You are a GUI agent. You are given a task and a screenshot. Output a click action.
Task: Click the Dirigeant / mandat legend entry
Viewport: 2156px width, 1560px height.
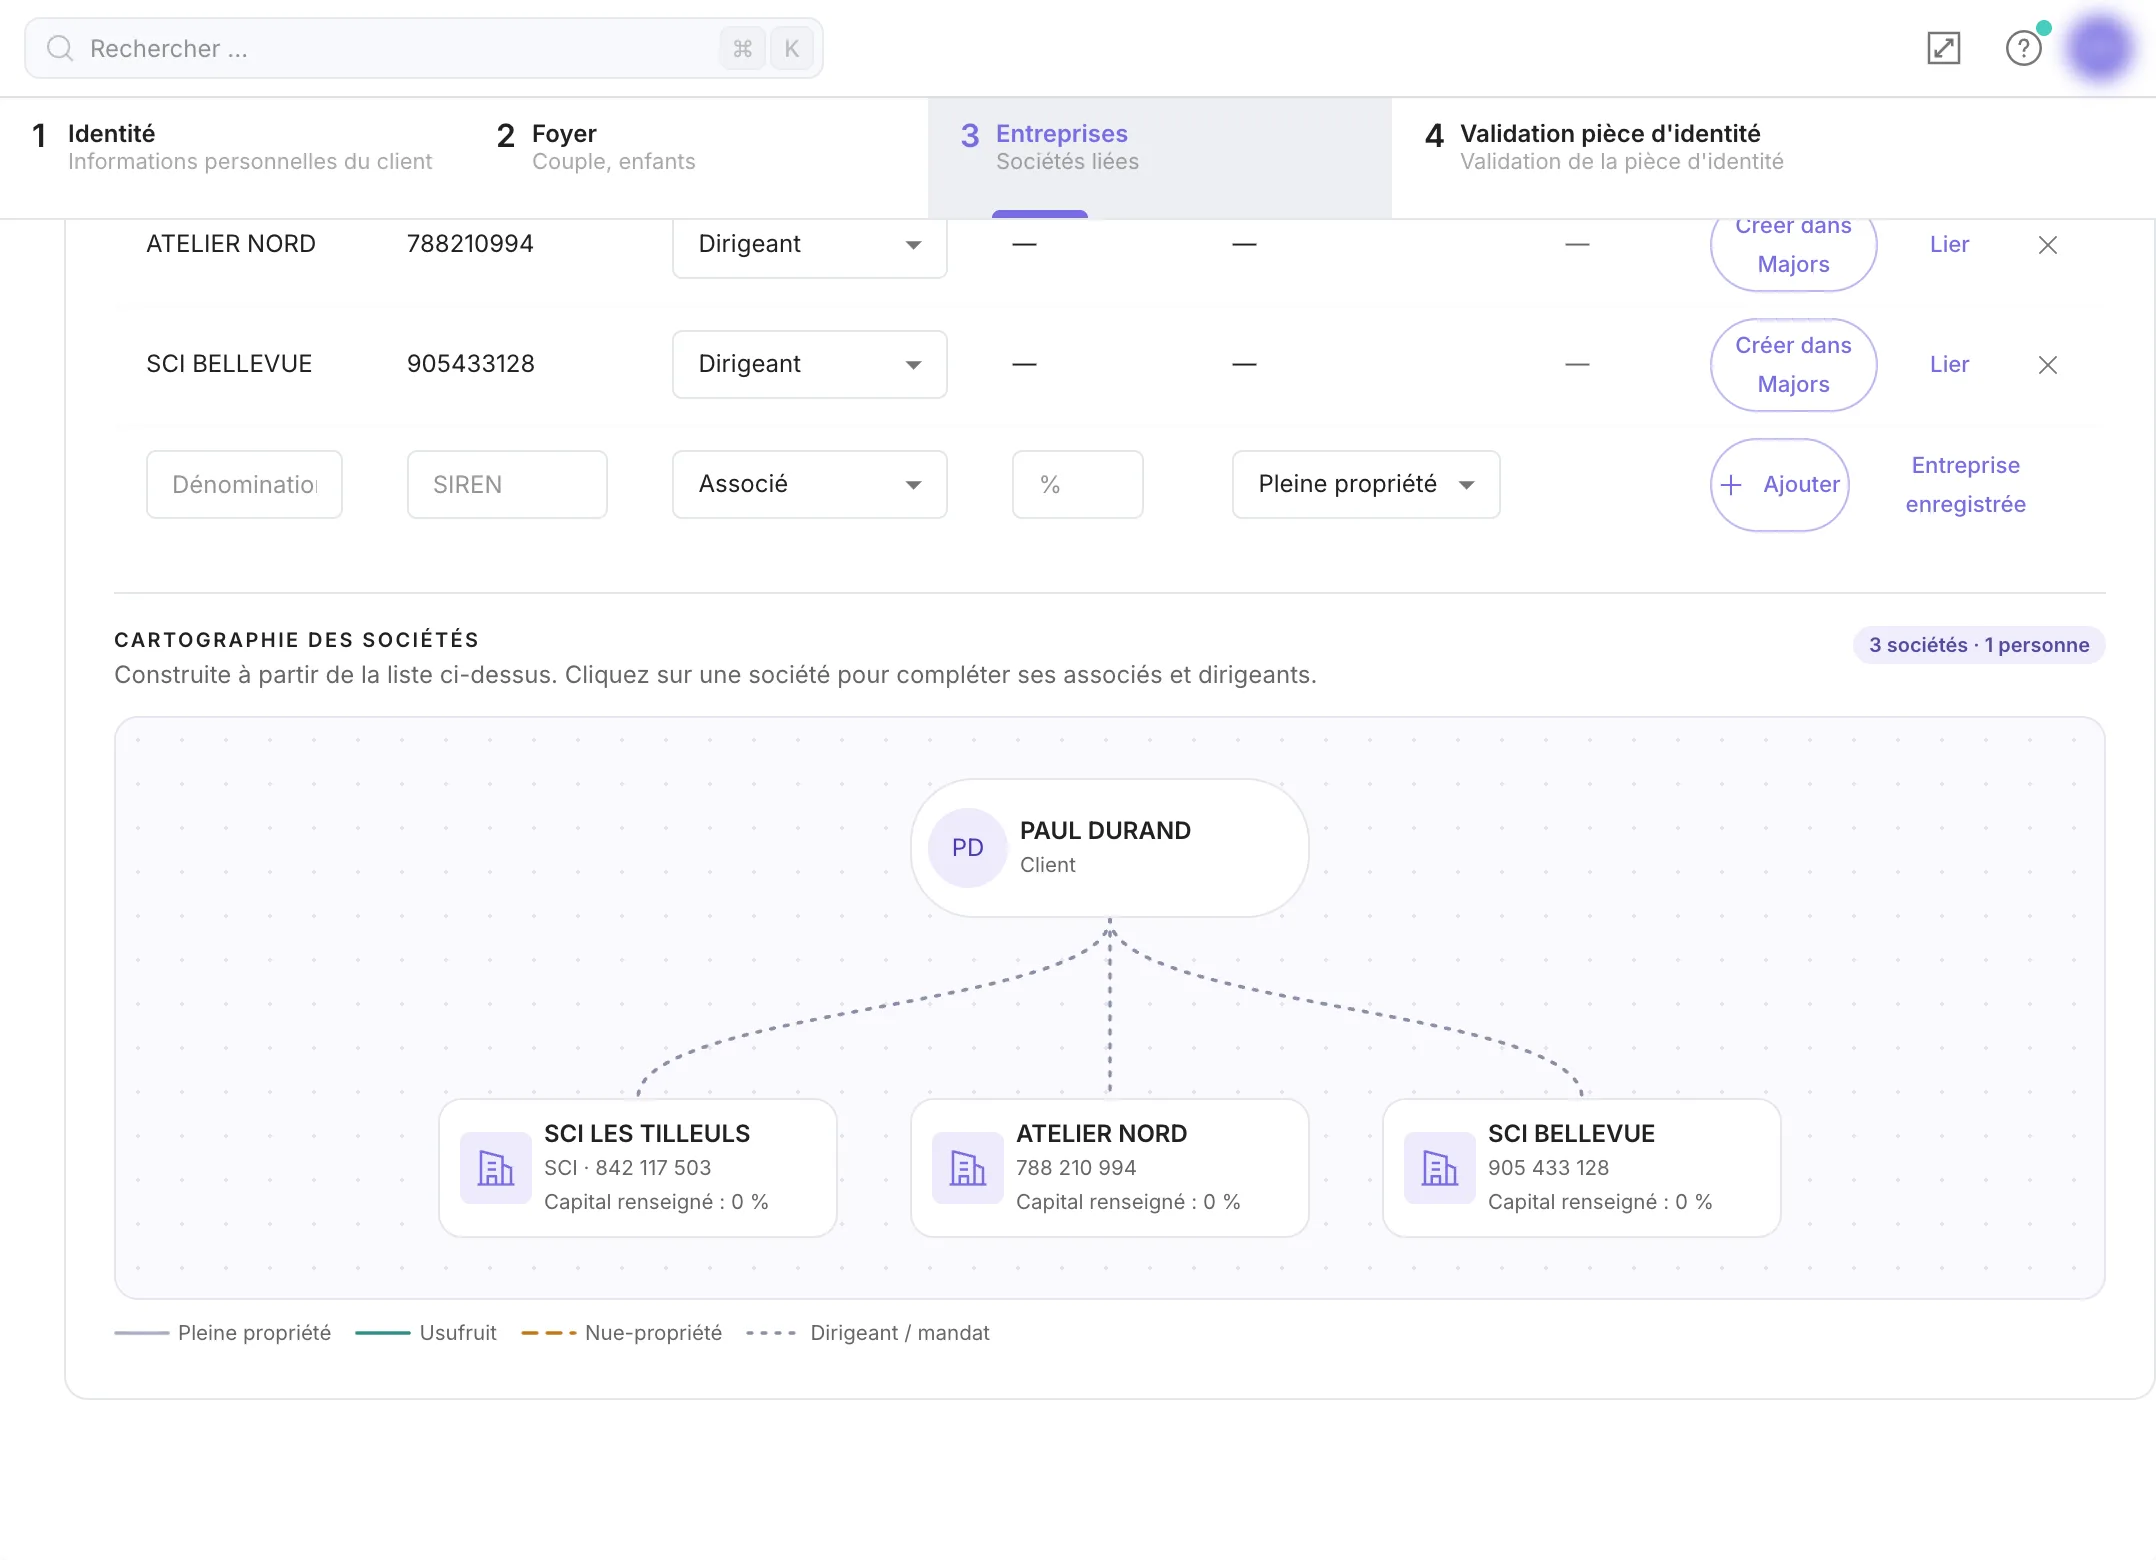[868, 1333]
